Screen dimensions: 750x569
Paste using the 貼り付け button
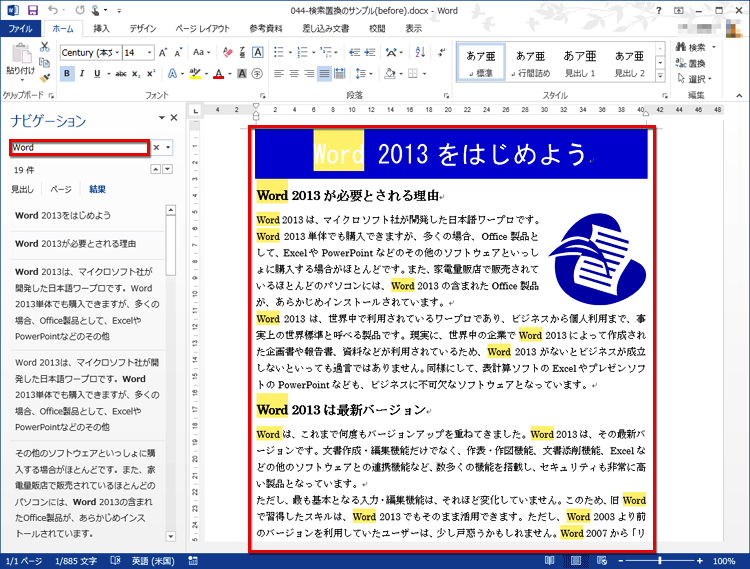pyautogui.click(x=21, y=63)
